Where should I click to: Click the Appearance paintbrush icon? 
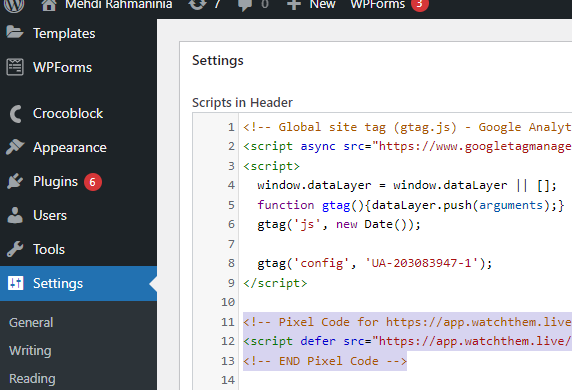click(x=15, y=147)
